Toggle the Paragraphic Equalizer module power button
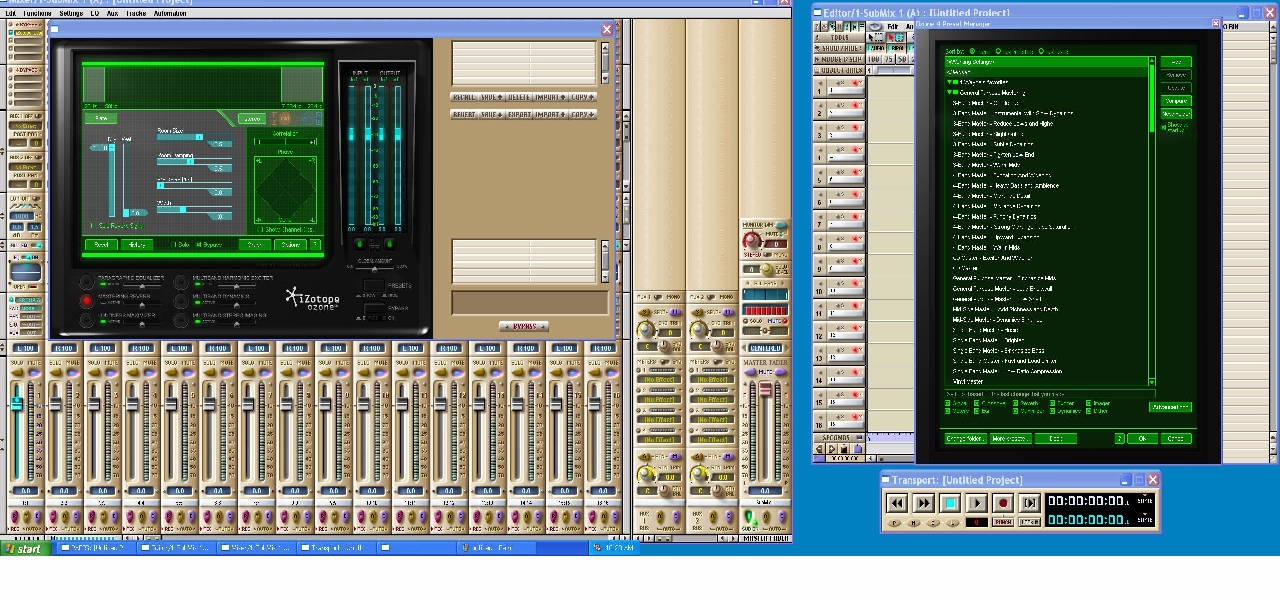Image resolution: width=1280 pixels, height=600 pixels. (x=87, y=282)
